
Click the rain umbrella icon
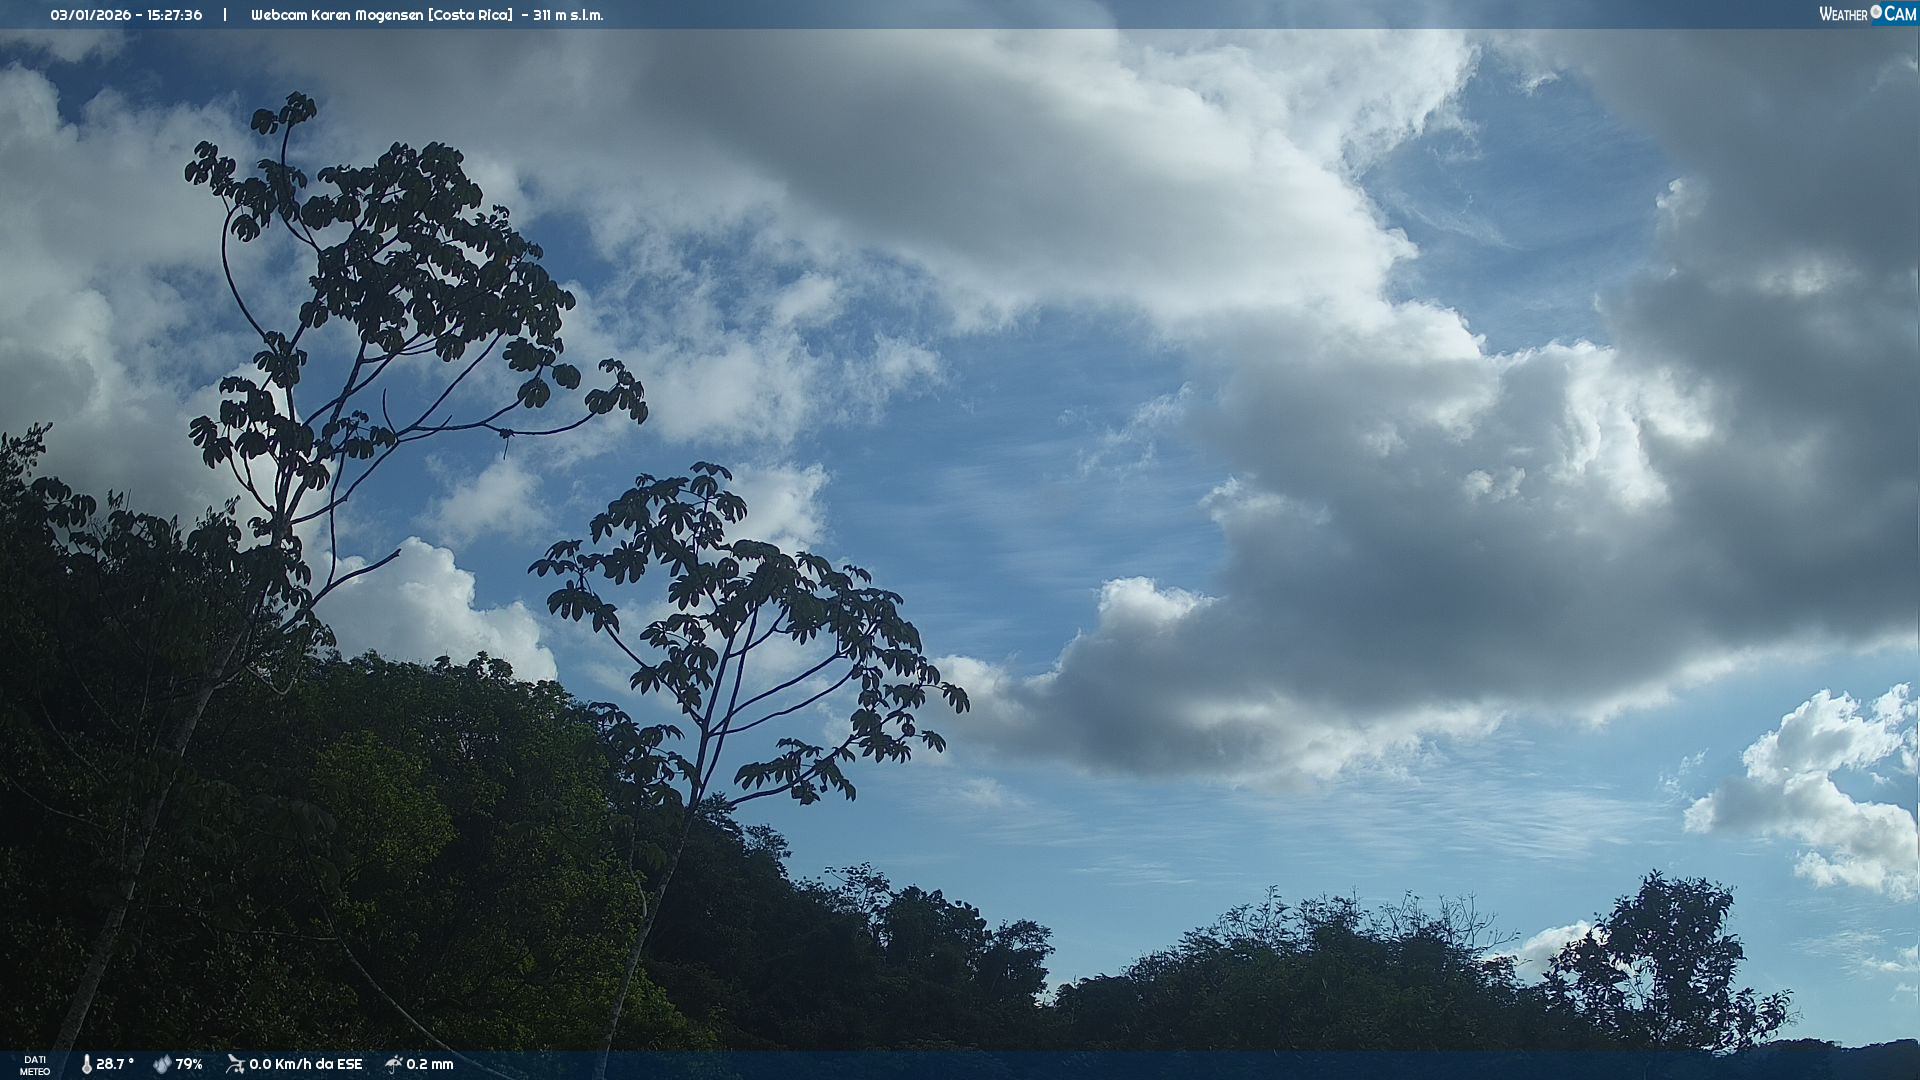tap(393, 1064)
